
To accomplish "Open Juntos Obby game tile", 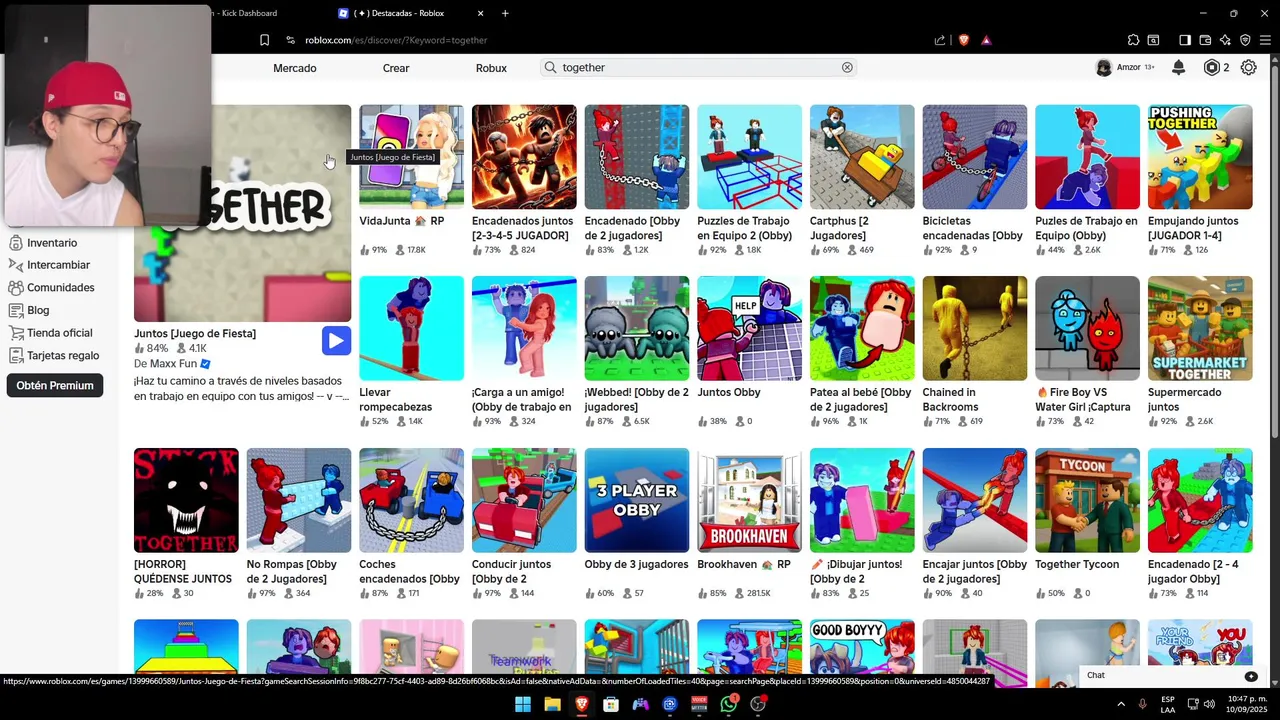I will point(749,352).
